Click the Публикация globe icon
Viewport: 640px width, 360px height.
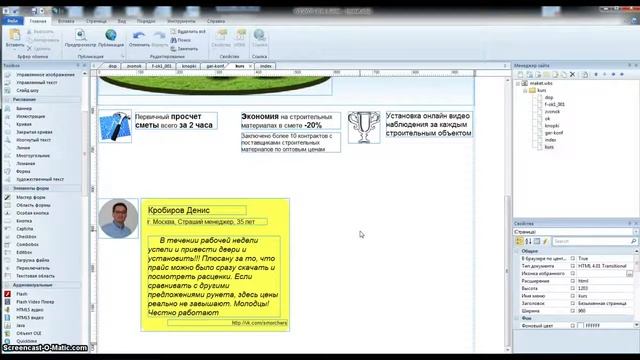(x=111, y=35)
